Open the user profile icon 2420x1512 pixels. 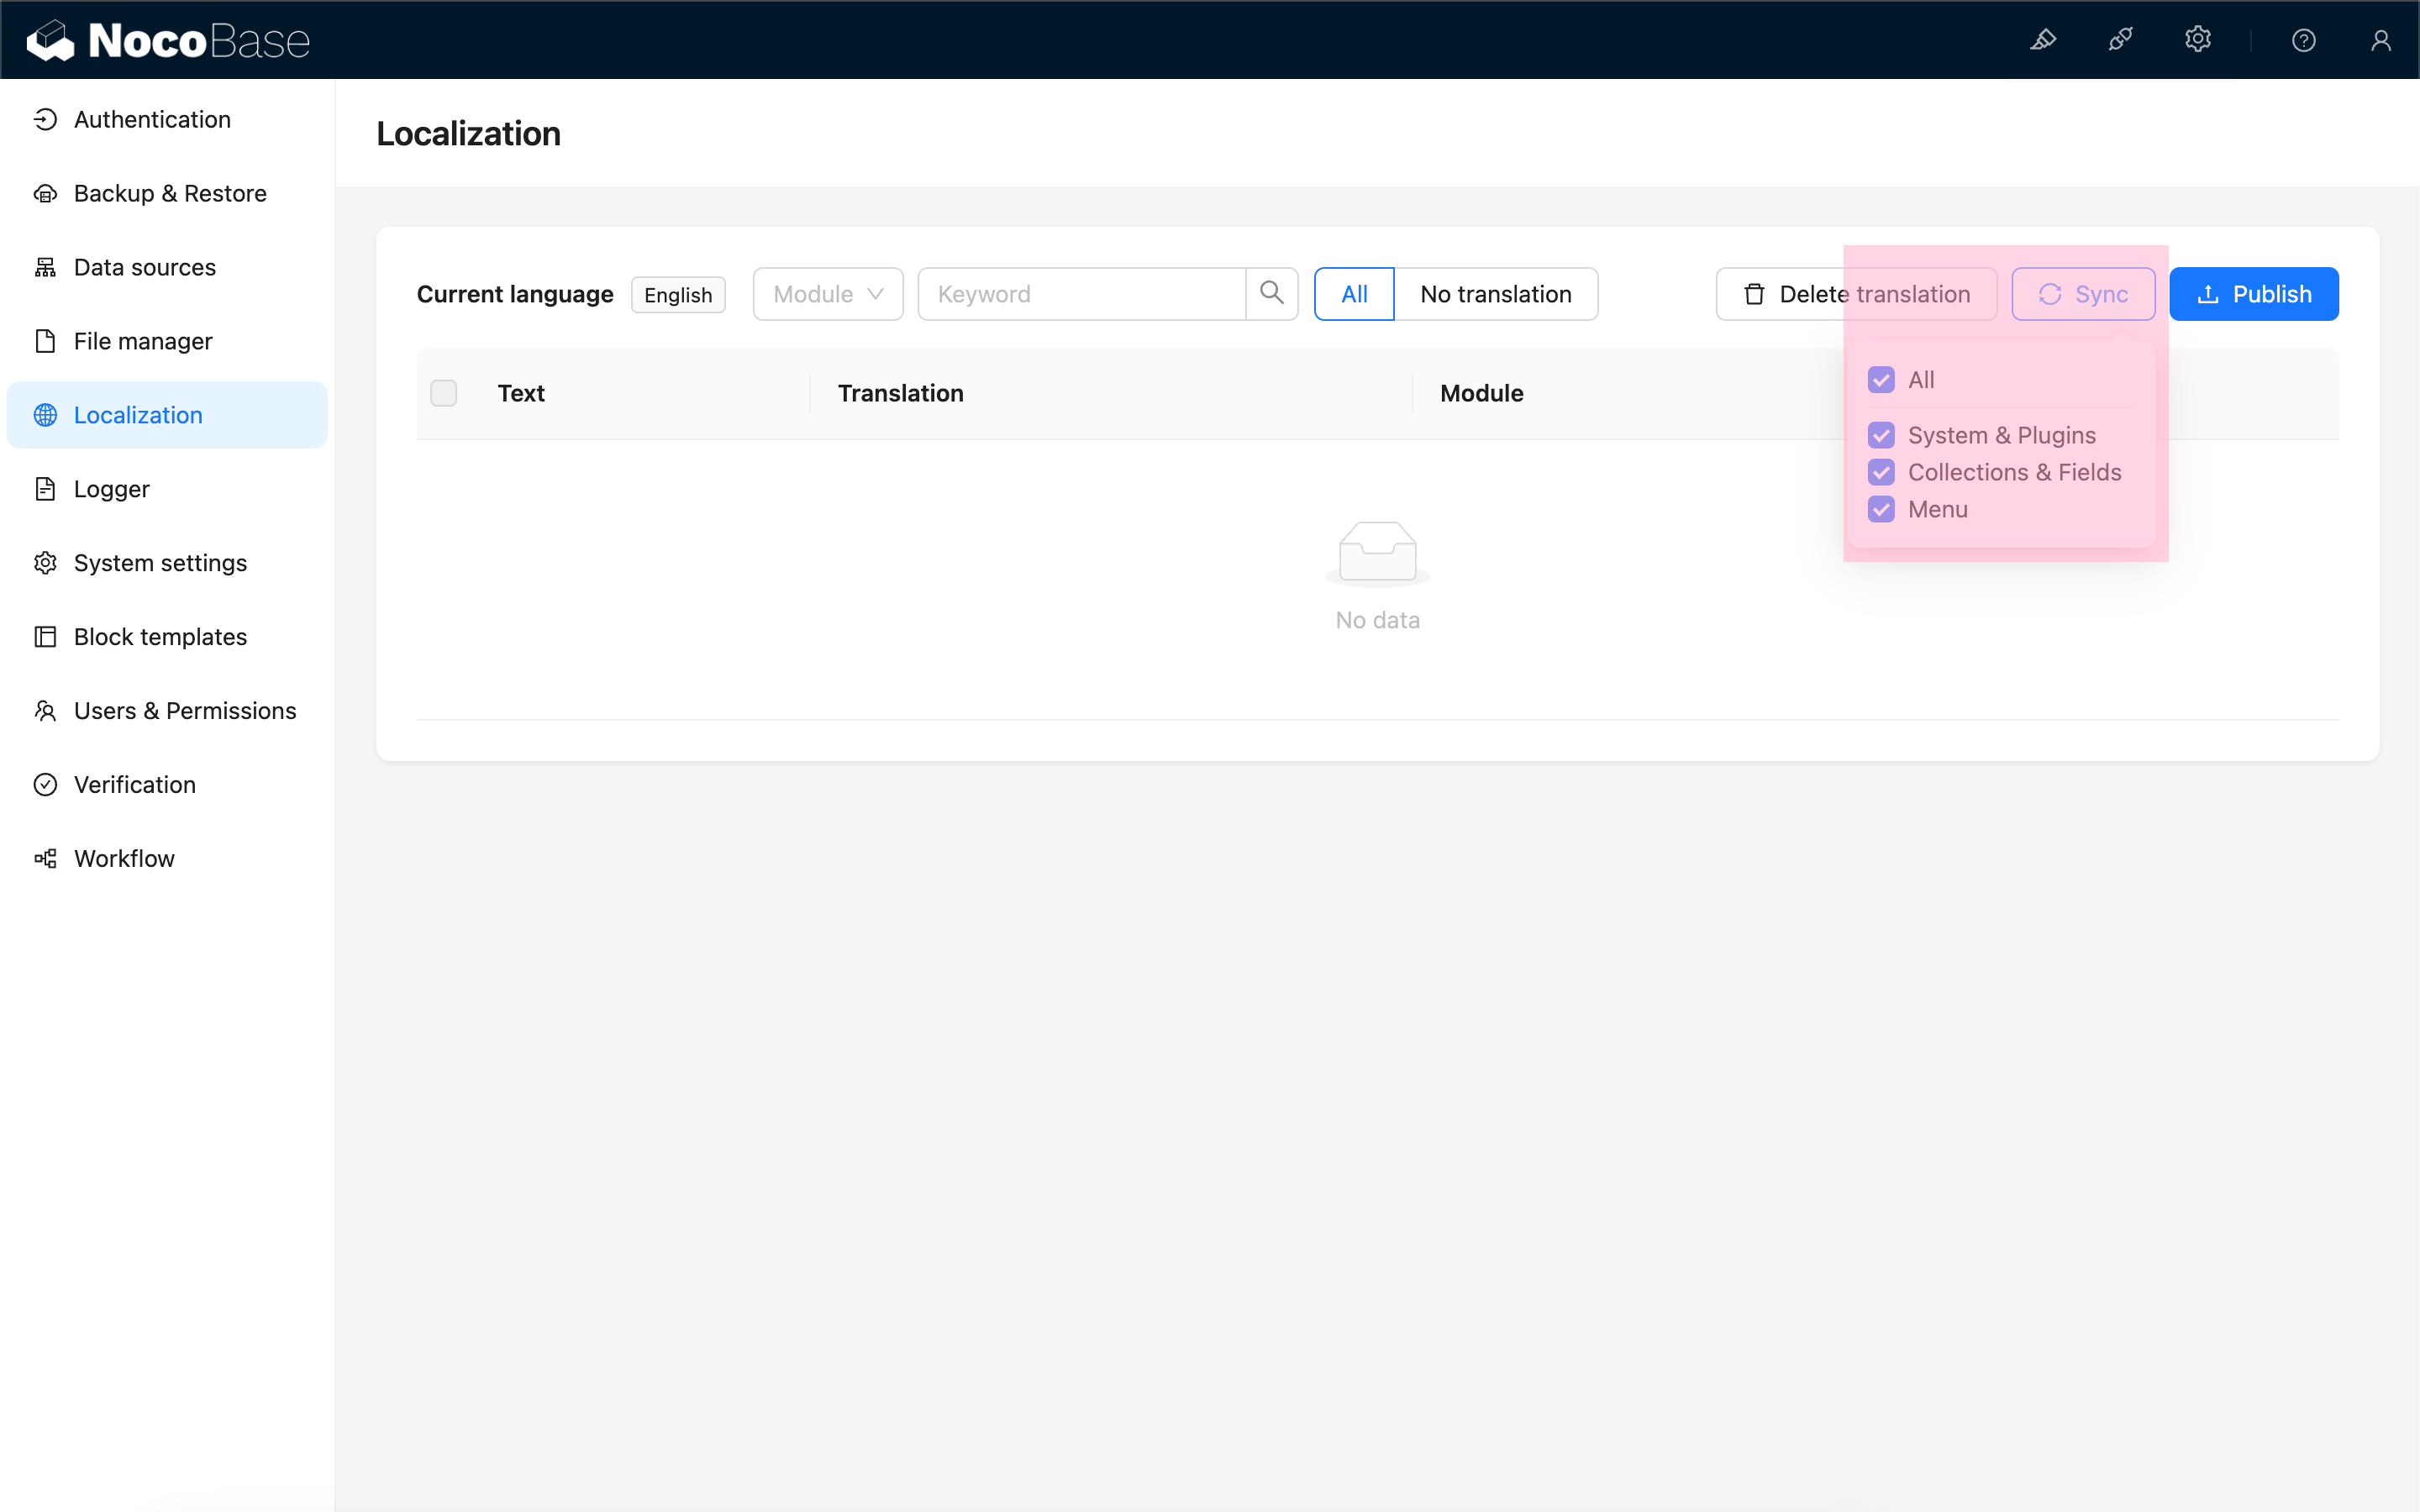coord(2380,40)
